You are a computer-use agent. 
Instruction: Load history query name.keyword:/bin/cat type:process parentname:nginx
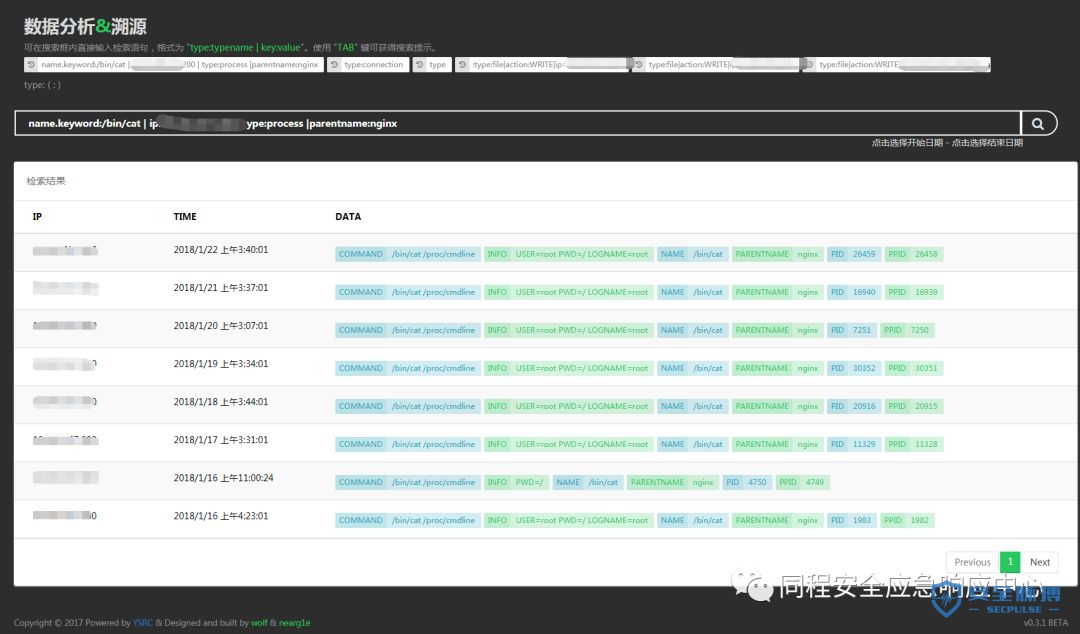(x=174, y=65)
